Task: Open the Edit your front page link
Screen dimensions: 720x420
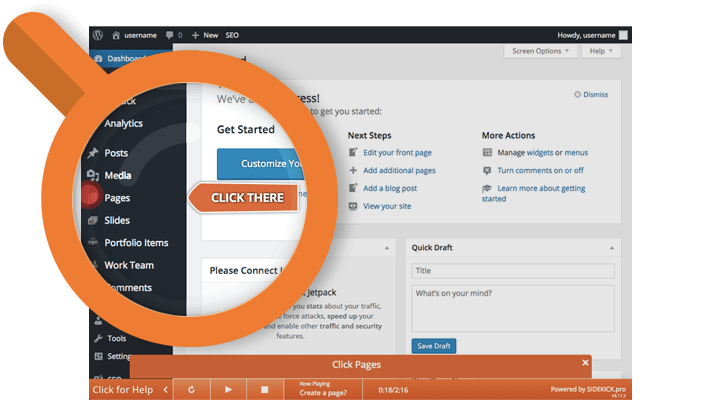Action: coord(398,152)
